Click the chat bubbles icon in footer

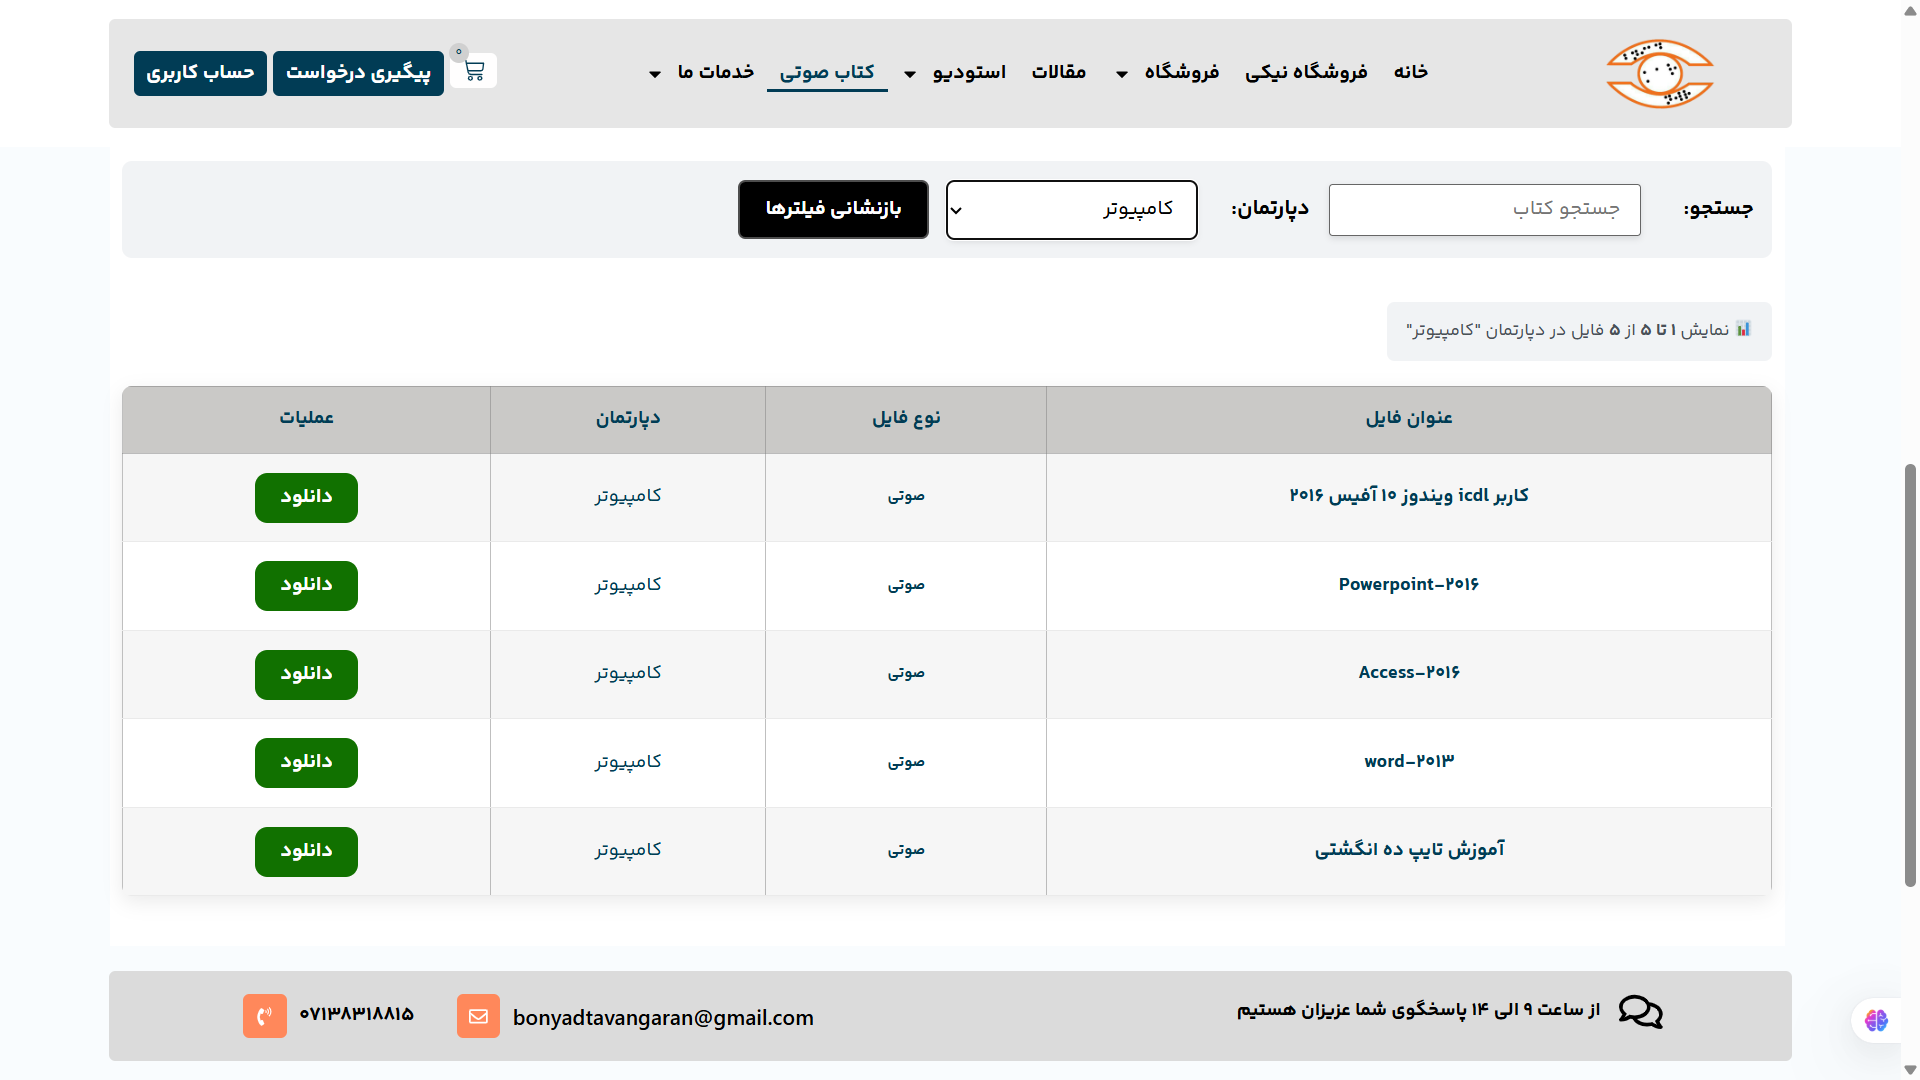(x=1640, y=1012)
